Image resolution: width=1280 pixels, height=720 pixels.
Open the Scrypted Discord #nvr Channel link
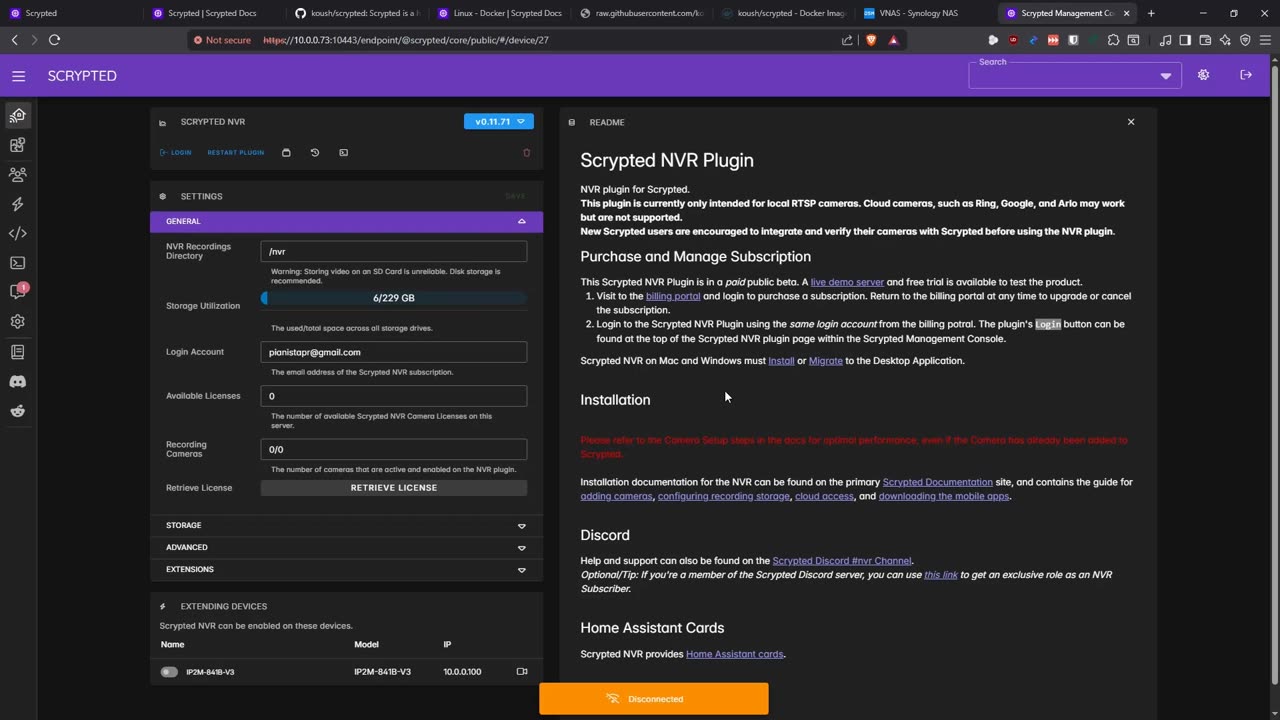pos(842,561)
